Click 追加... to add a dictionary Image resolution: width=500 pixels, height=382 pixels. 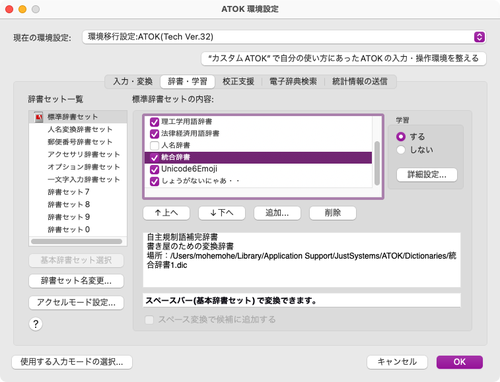(x=277, y=213)
